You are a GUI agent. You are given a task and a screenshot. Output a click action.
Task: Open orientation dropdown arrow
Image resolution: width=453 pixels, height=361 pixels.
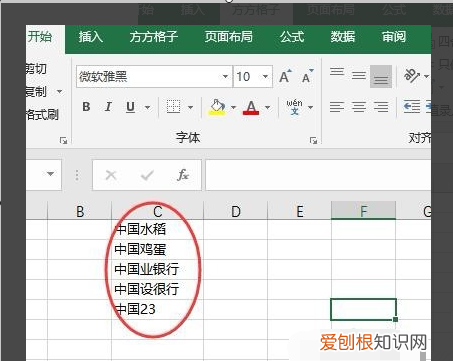[426, 76]
